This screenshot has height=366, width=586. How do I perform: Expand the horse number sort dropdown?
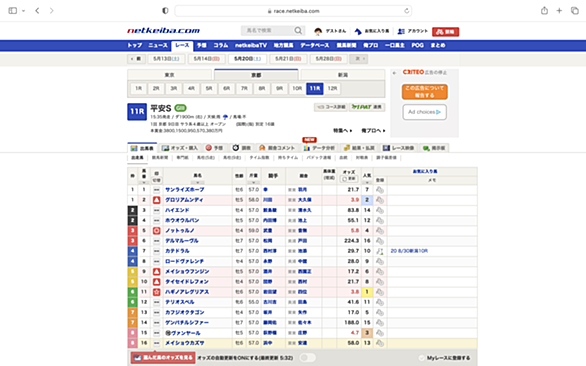[144, 183]
